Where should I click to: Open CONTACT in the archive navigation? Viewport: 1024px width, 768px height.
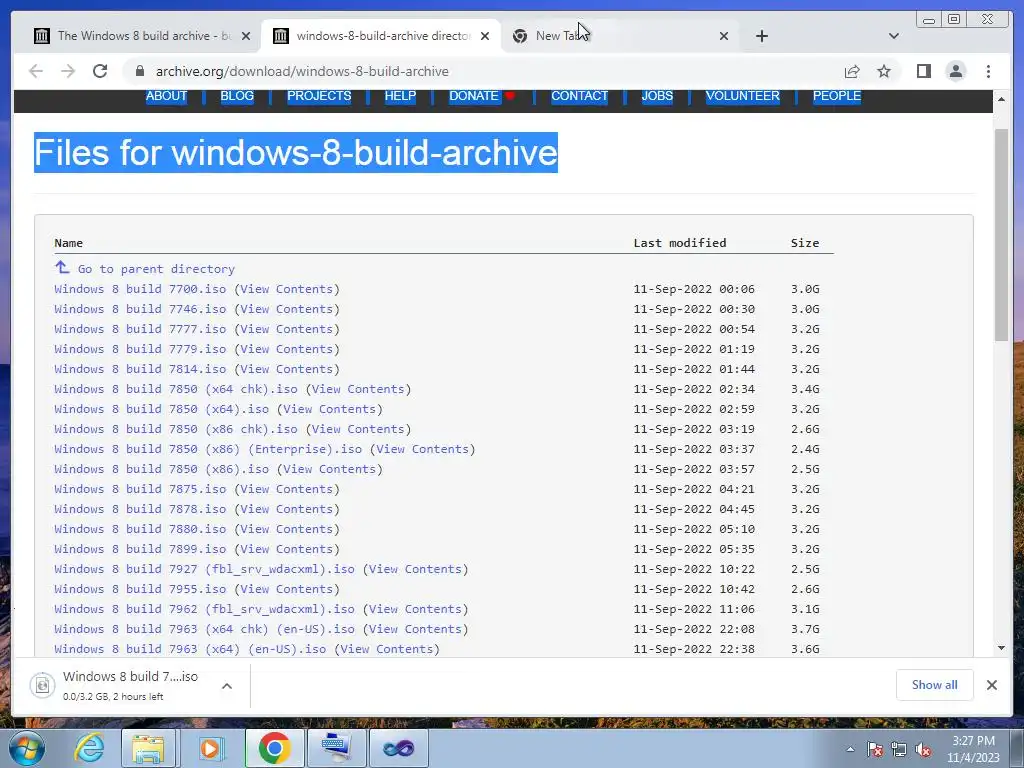(x=579, y=96)
